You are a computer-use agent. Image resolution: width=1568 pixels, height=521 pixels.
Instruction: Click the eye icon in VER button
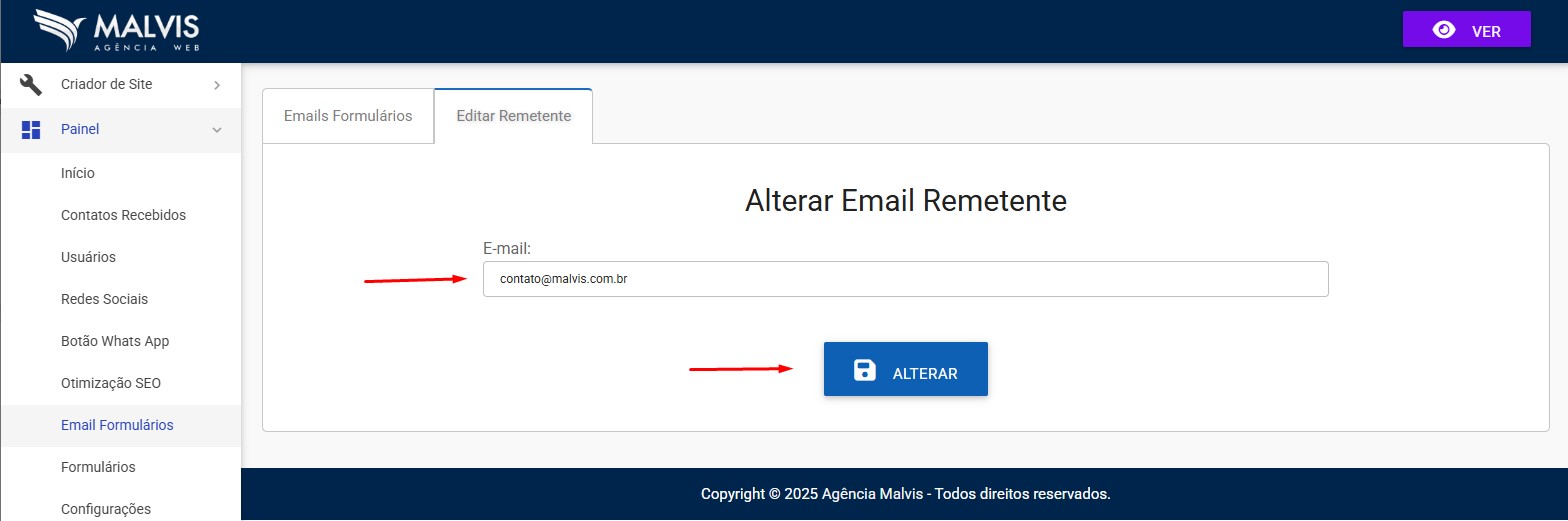[1443, 30]
